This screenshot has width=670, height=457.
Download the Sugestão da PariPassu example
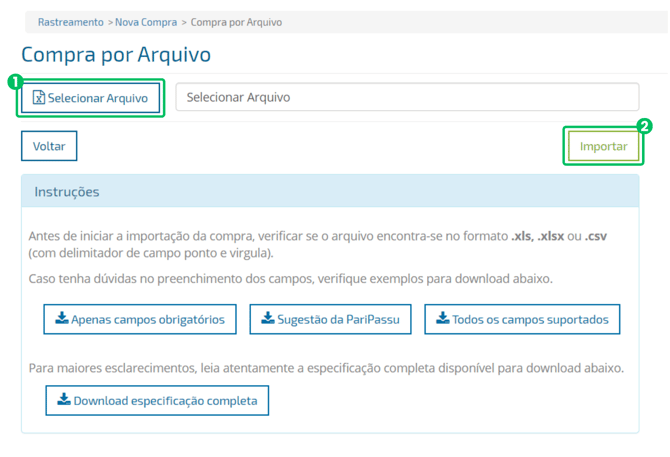pyautogui.click(x=338, y=319)
